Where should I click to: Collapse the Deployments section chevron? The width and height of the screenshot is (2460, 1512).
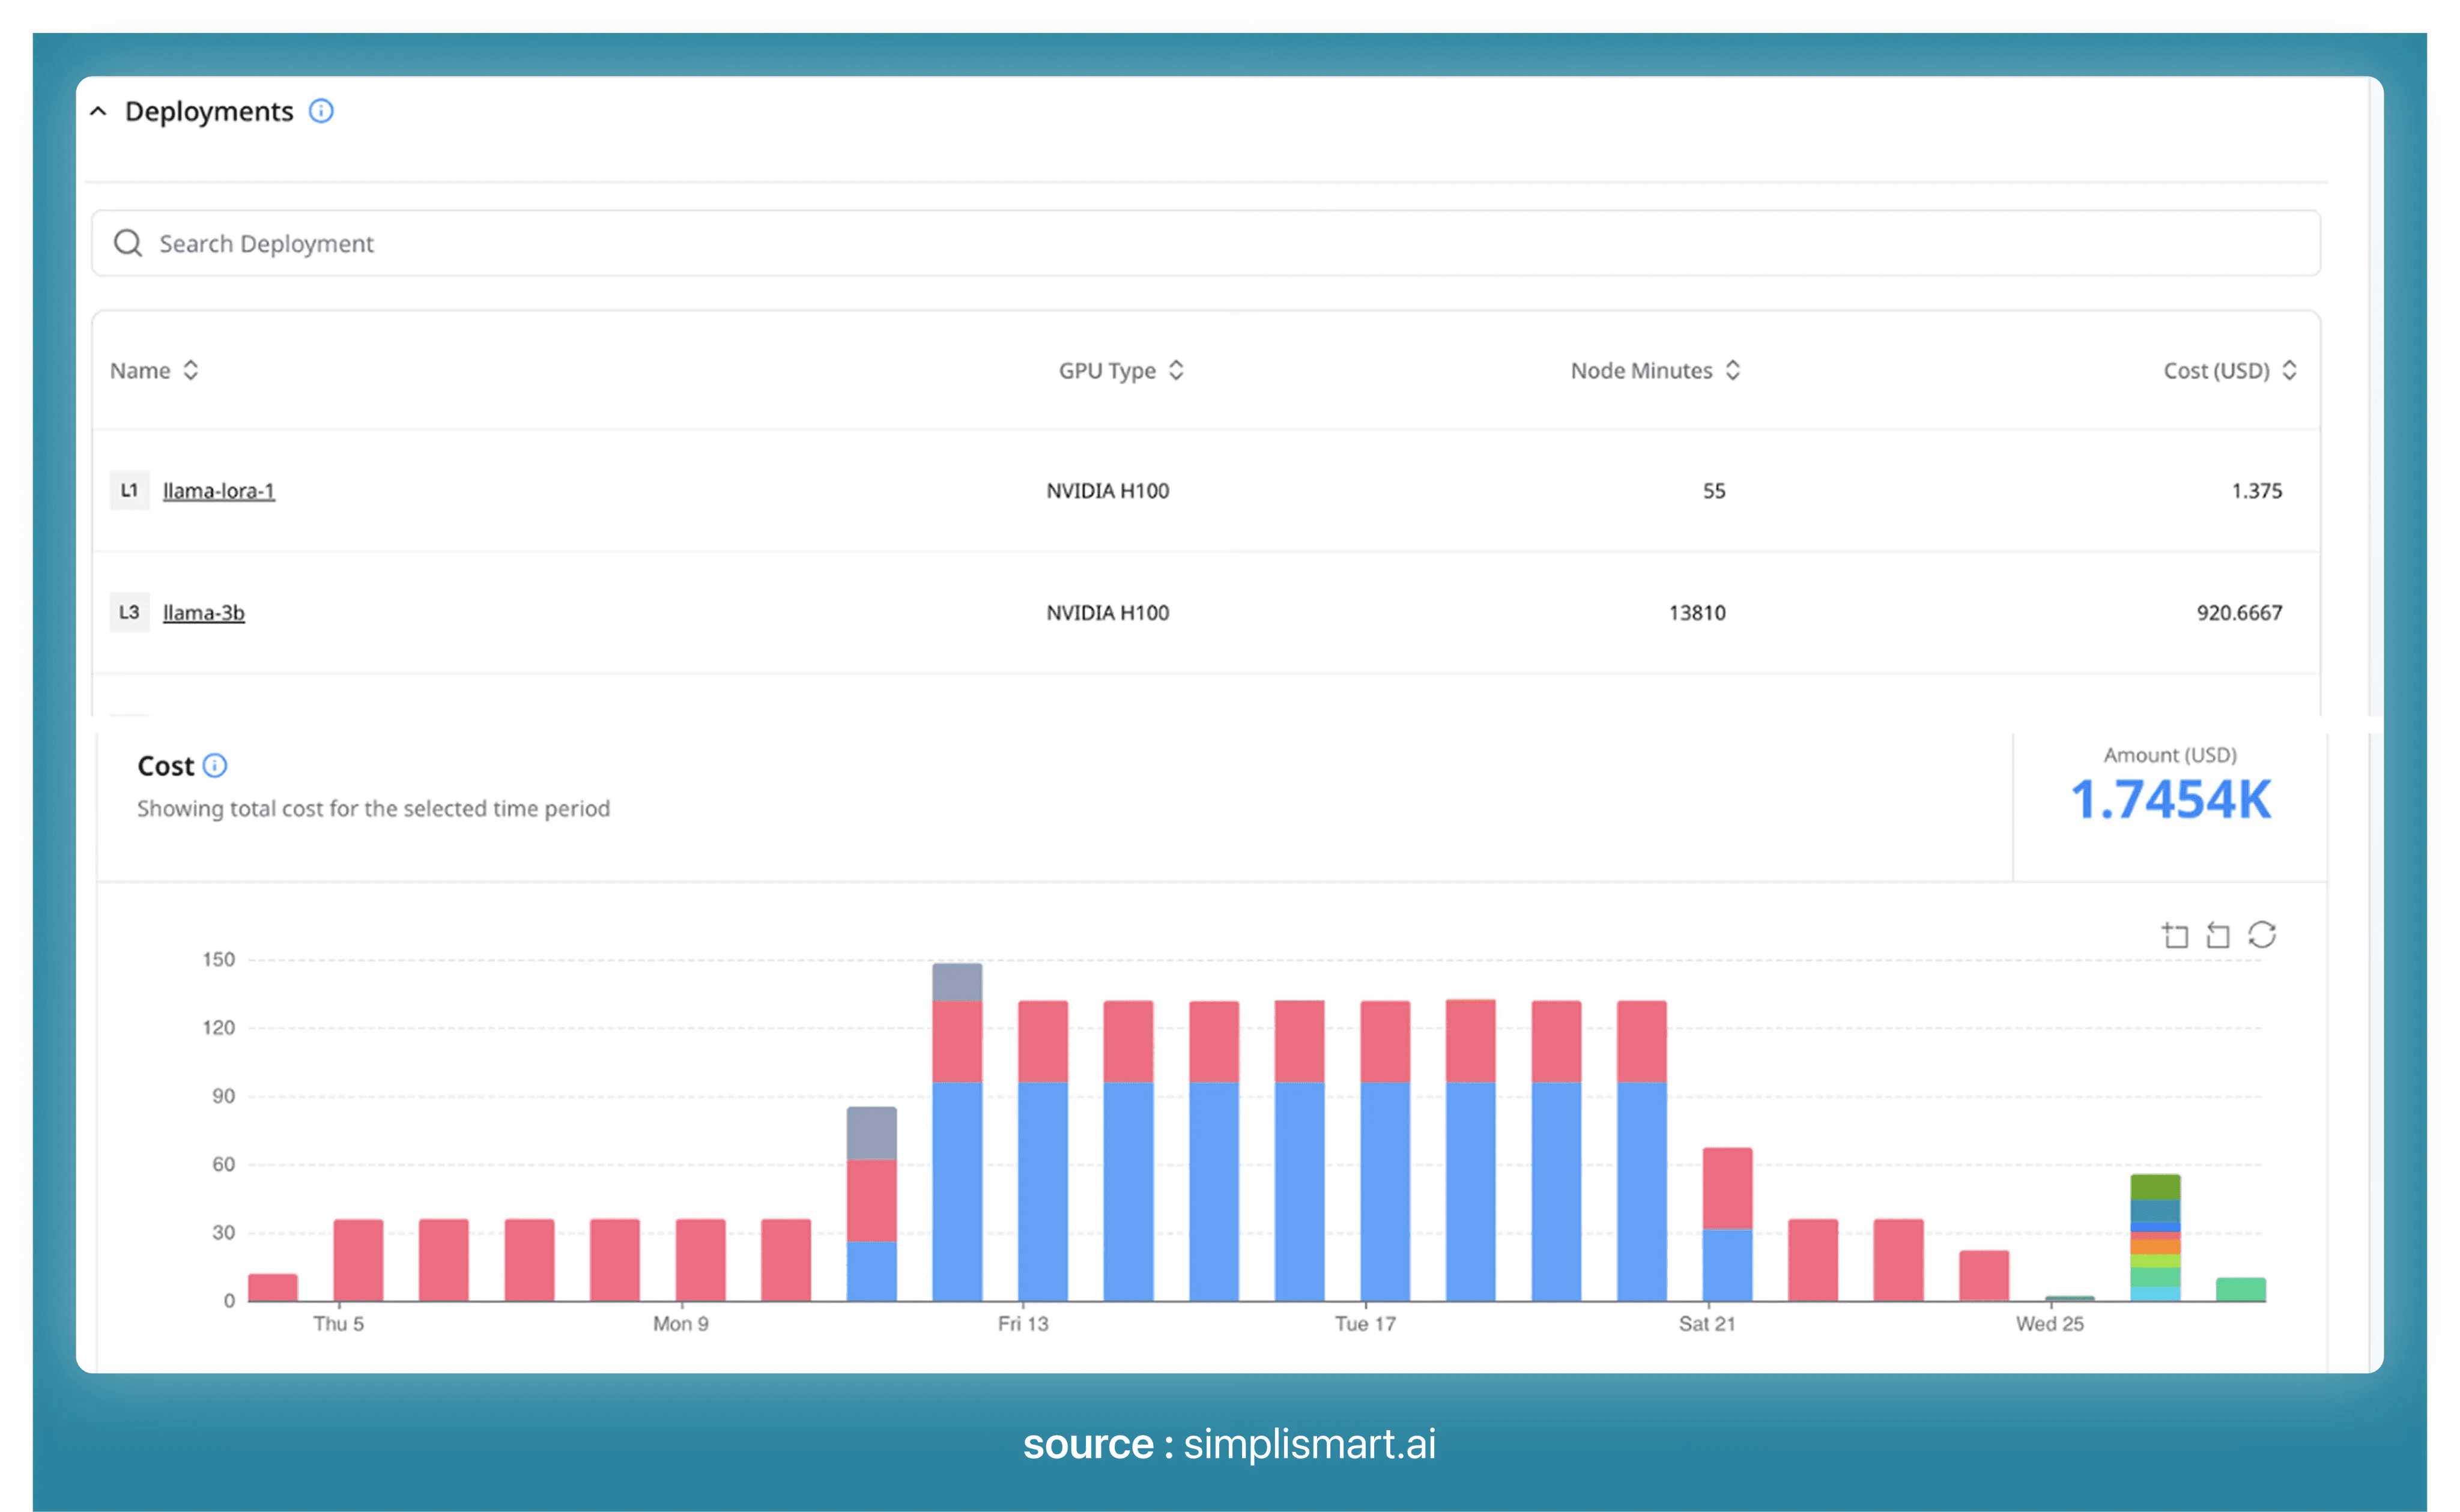click(x=98, y=111)
